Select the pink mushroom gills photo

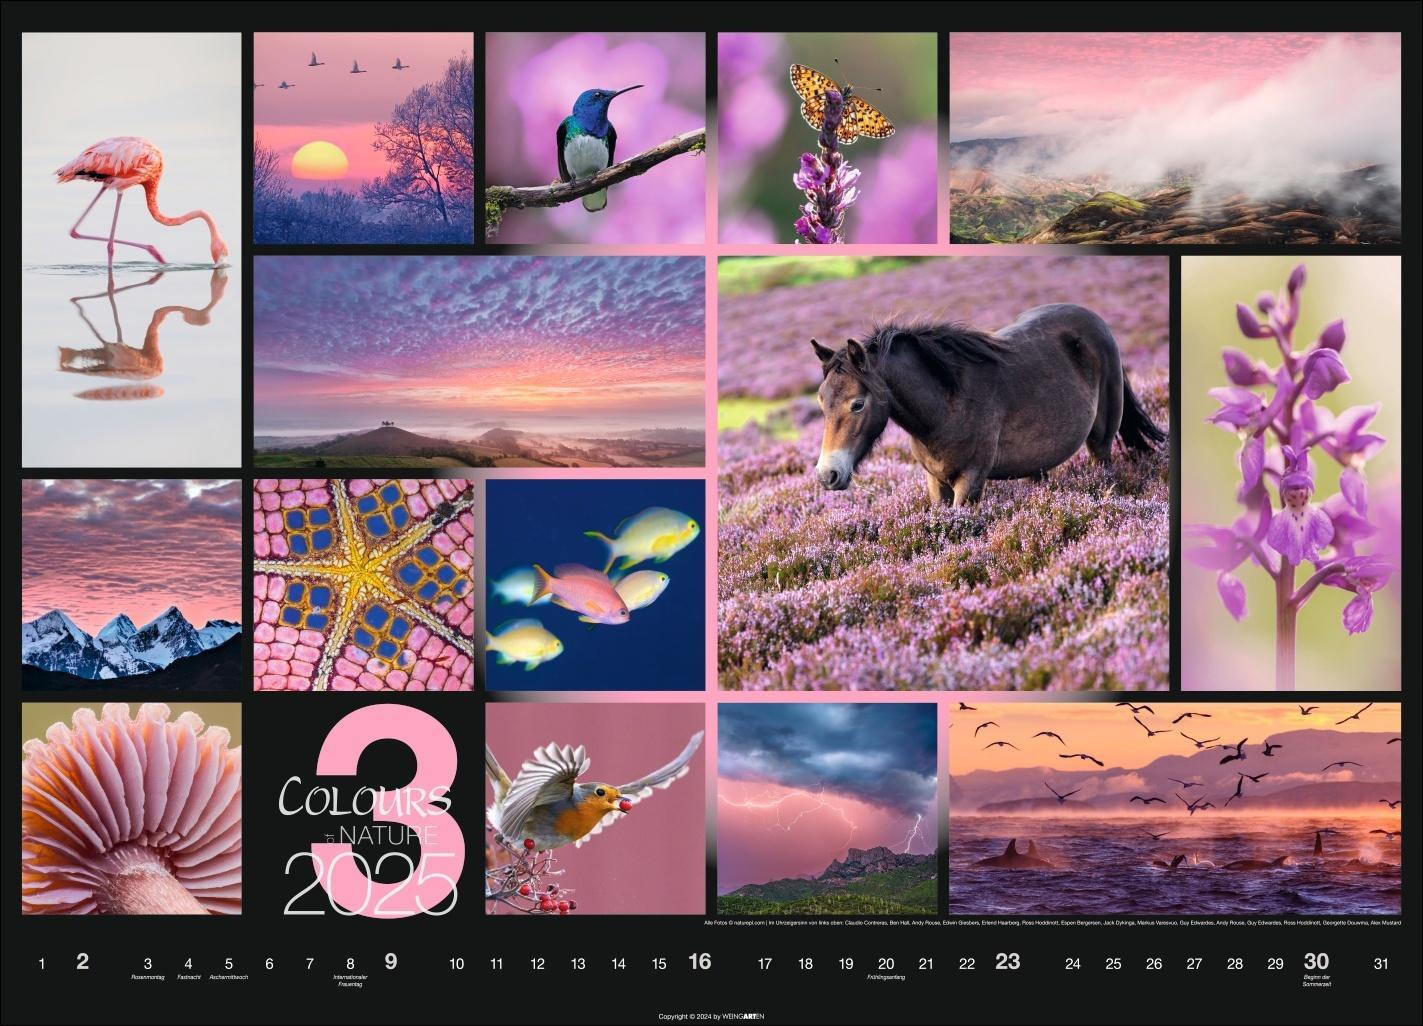pyautogui.click(x=132, y=808)
